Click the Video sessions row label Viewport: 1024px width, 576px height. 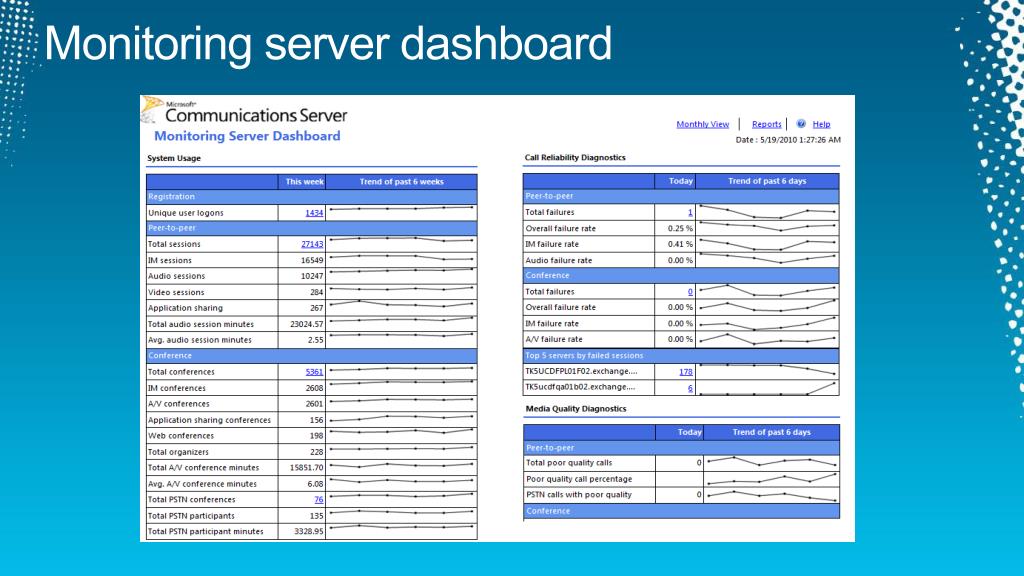pos(176,292)
